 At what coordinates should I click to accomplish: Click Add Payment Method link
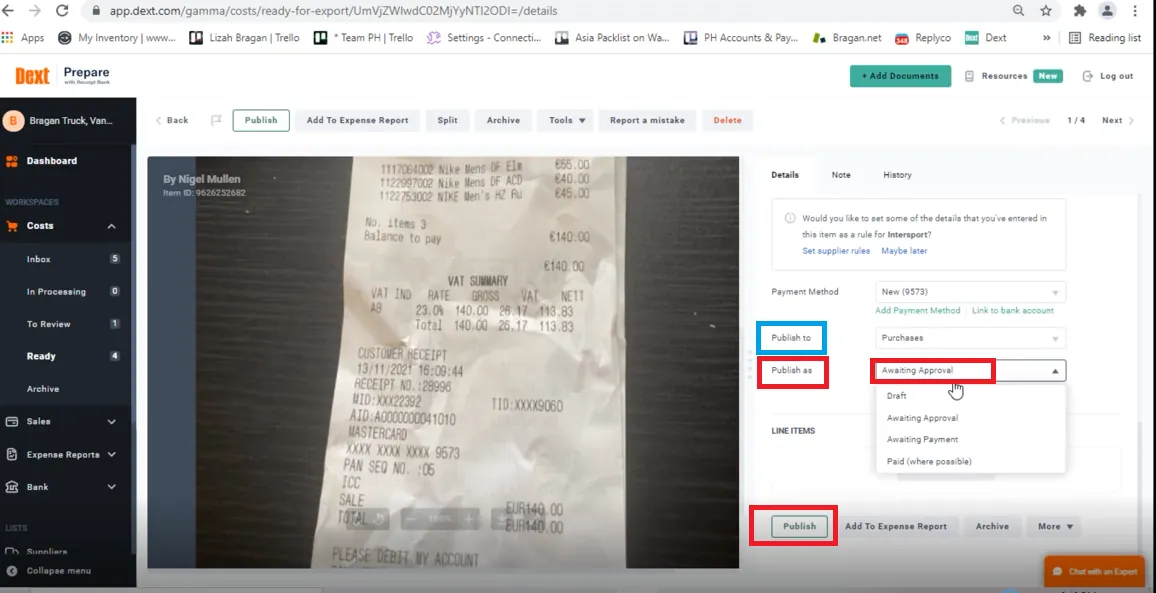(918, 311)
